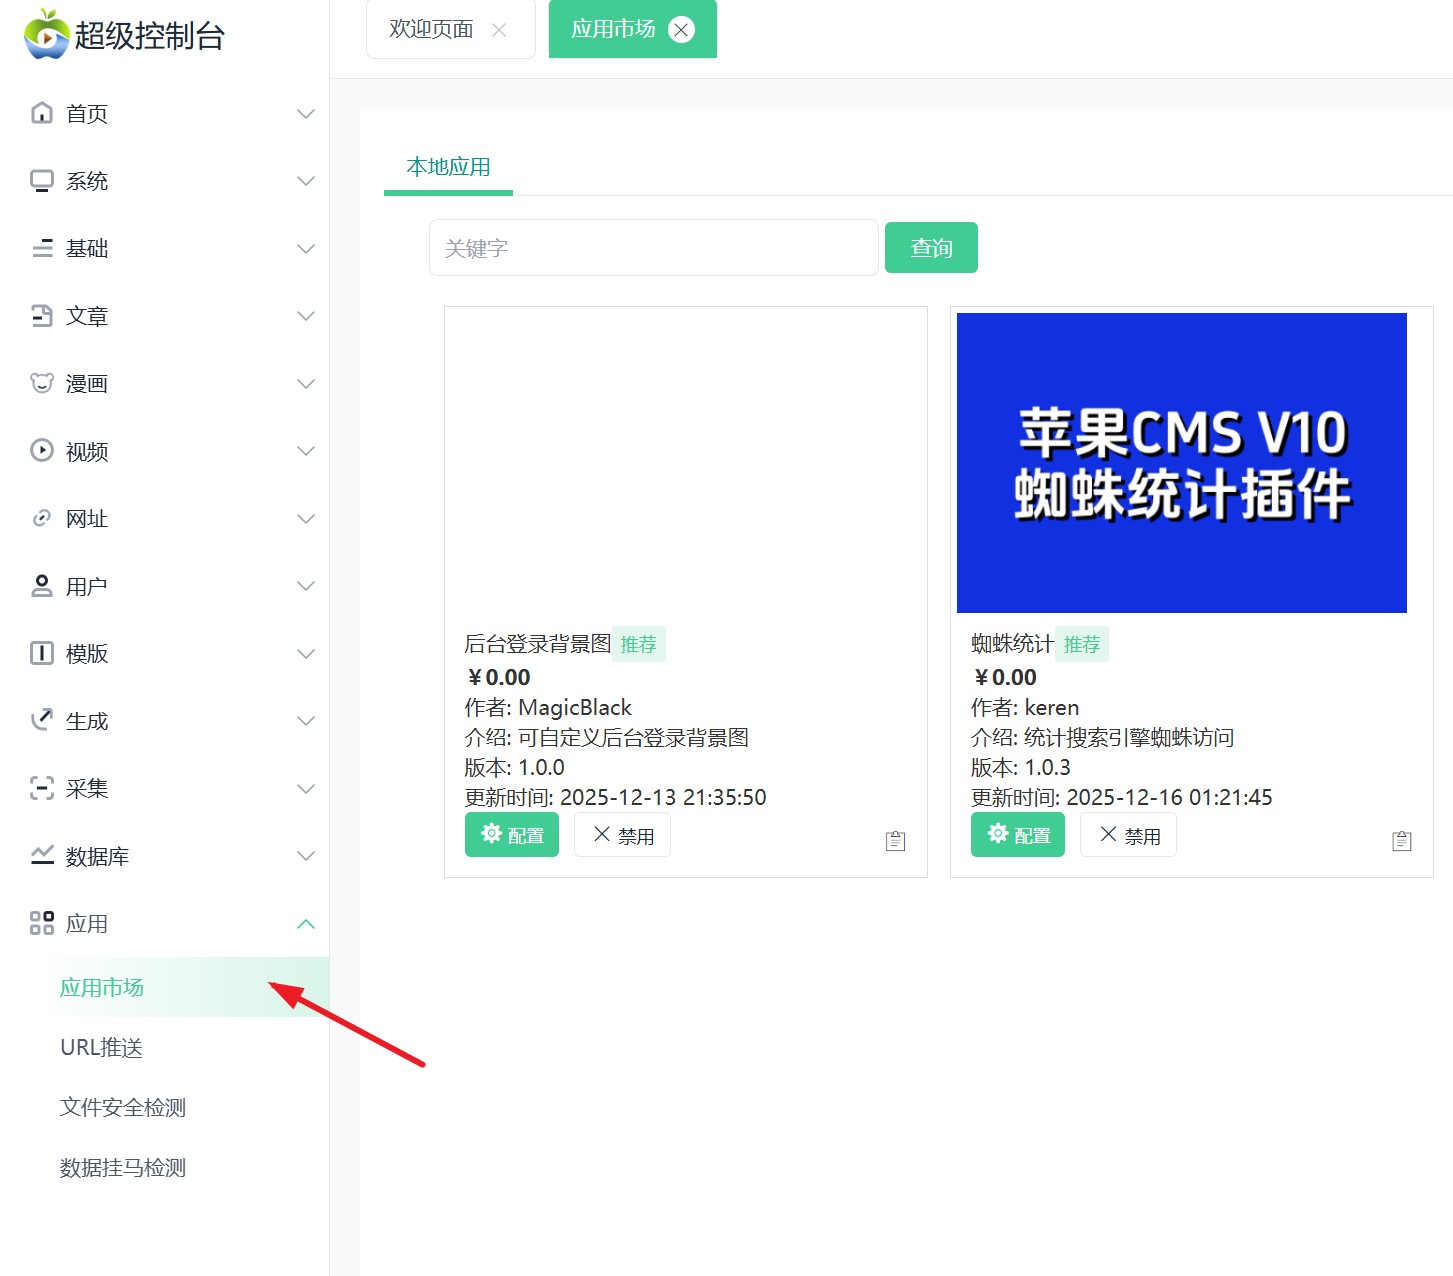Select the 本地应用 tab

(448, 167)
